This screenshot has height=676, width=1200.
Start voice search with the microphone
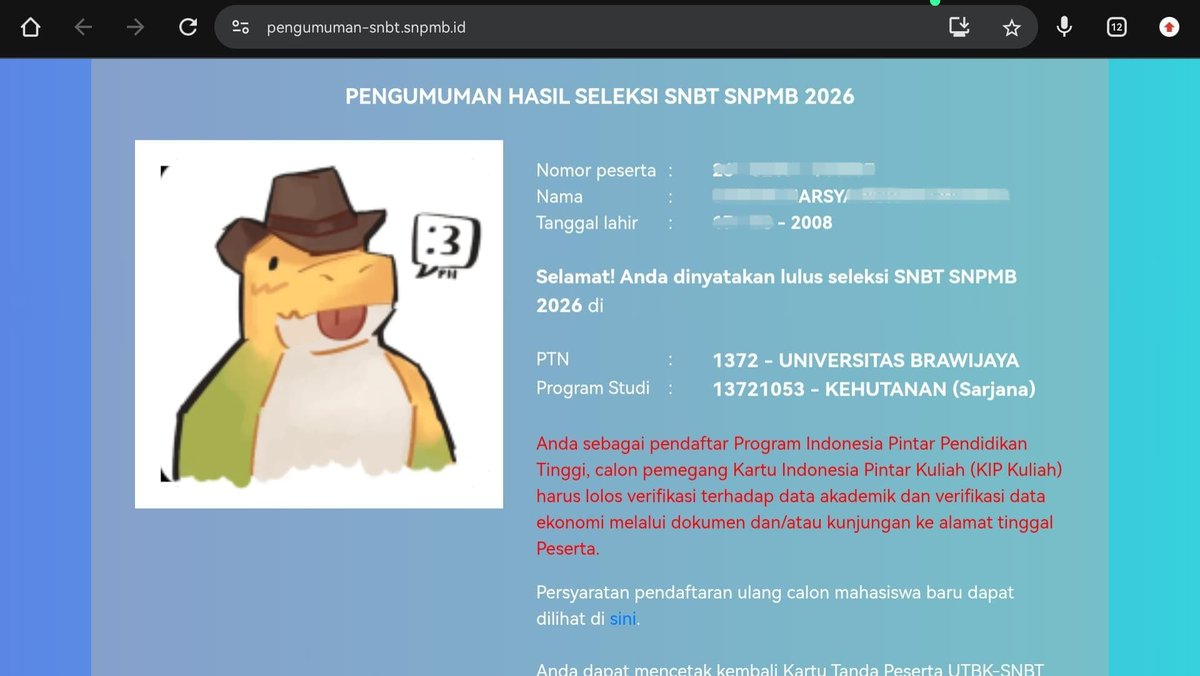click(x=1064, y=28)
